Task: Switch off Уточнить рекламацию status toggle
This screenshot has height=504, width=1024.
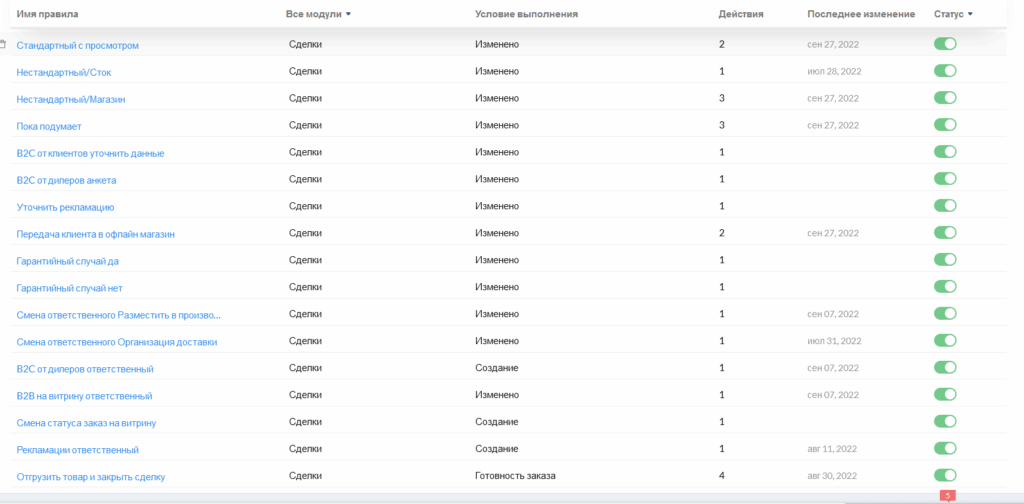Action: point(944,206)
